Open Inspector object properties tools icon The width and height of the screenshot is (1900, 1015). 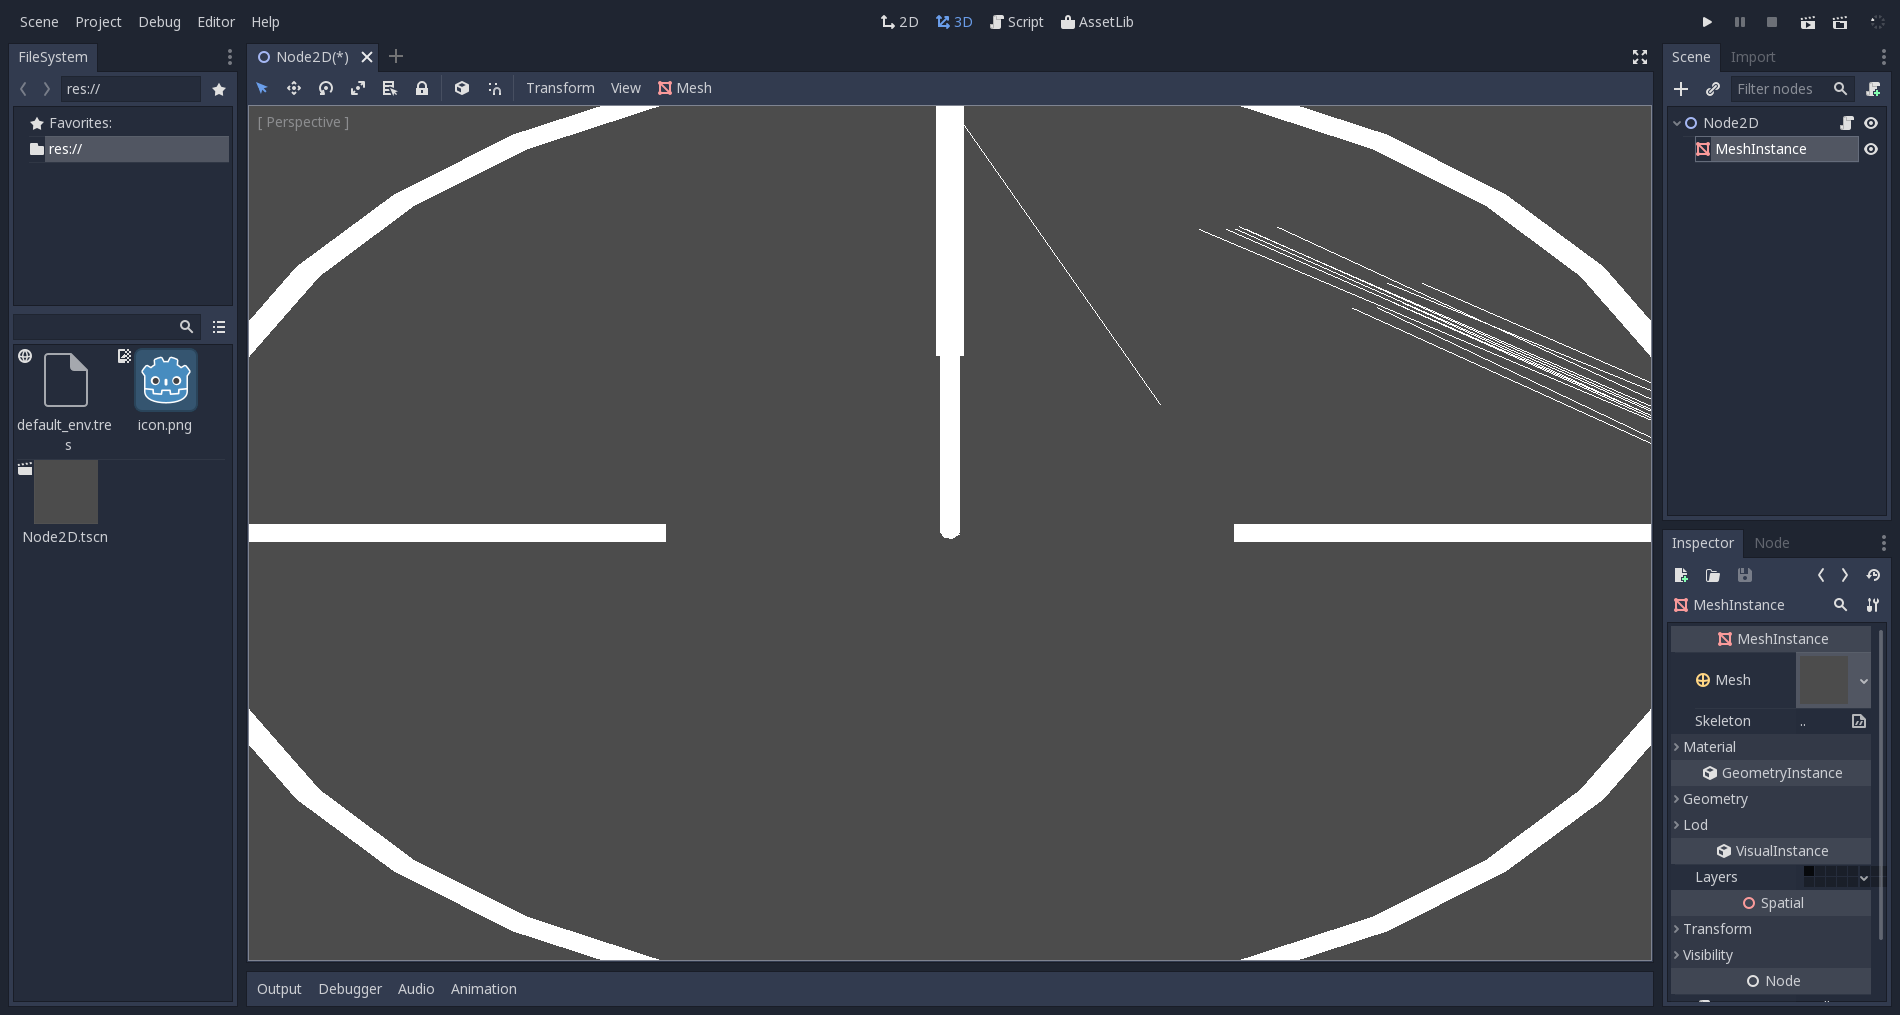tap(1873, 605)
